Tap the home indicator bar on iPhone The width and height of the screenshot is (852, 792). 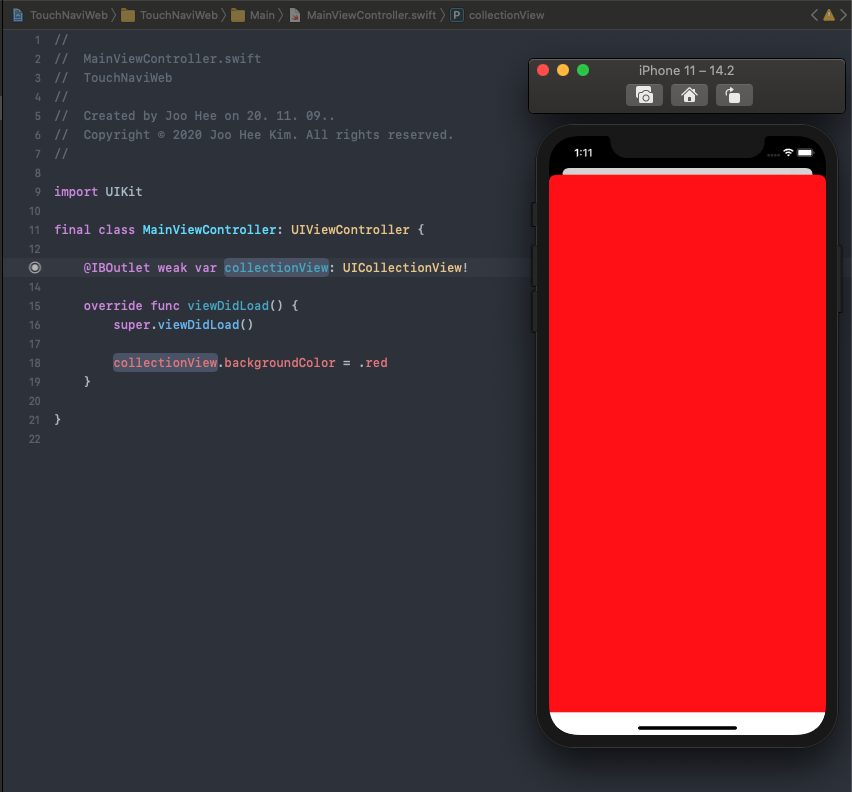(x=687, y=727)
